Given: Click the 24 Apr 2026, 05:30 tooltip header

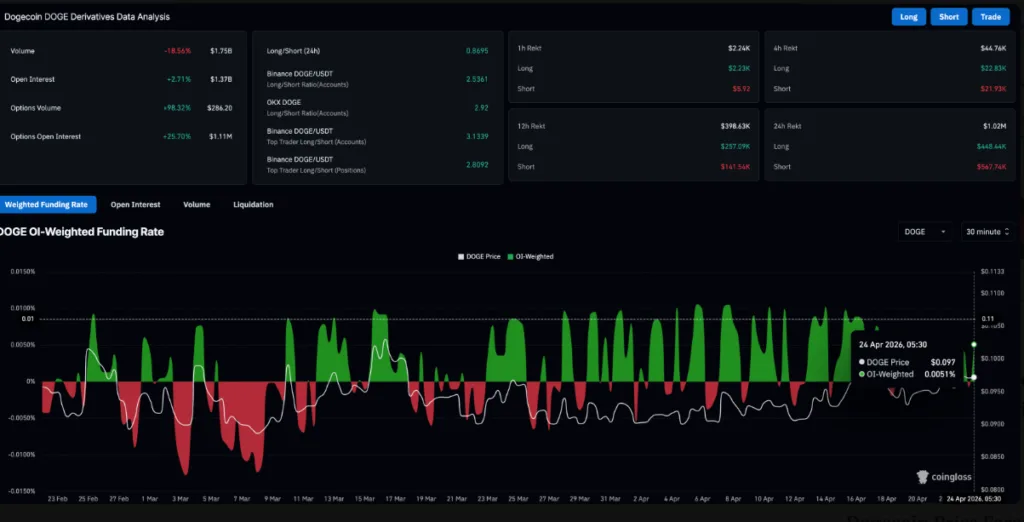Looking at the screenshot, I should click(893, 345).
